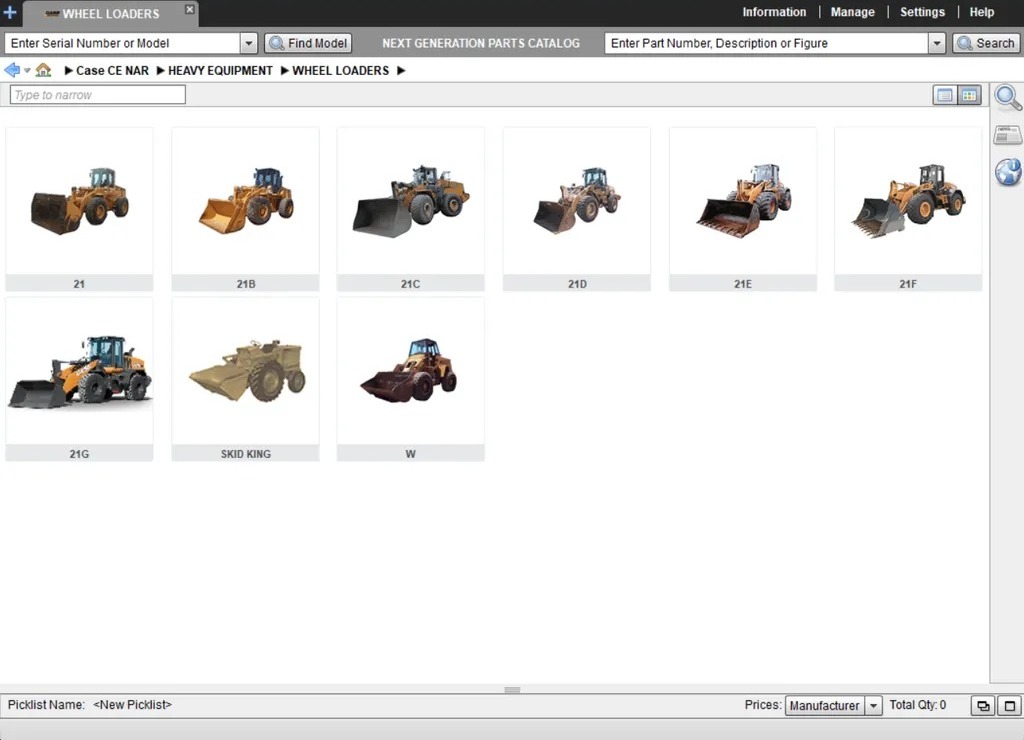Viewport: 1024px width, 740px height.
Task: Switch to list view
Action: [x=944, y=95]
